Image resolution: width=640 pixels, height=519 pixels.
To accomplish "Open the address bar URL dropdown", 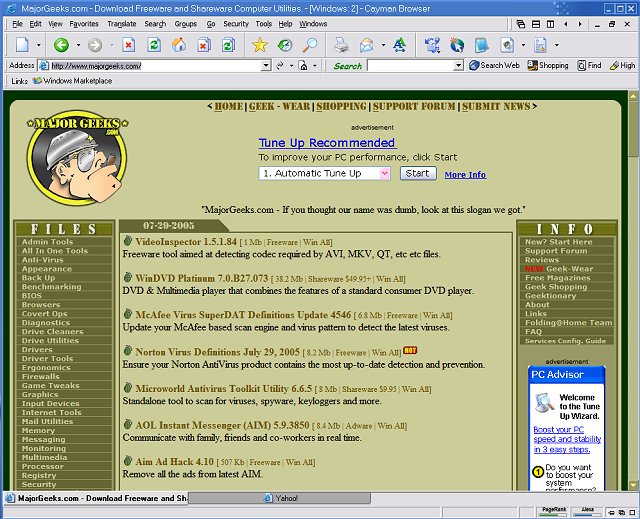I will pos(266,65).
